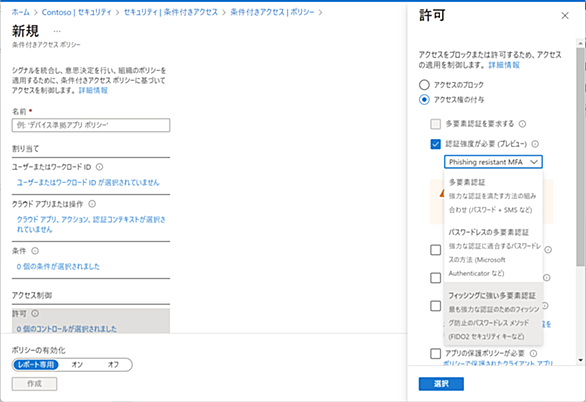Click the 選択 button
The image size is (586, 402).
[x=441, y=384]
